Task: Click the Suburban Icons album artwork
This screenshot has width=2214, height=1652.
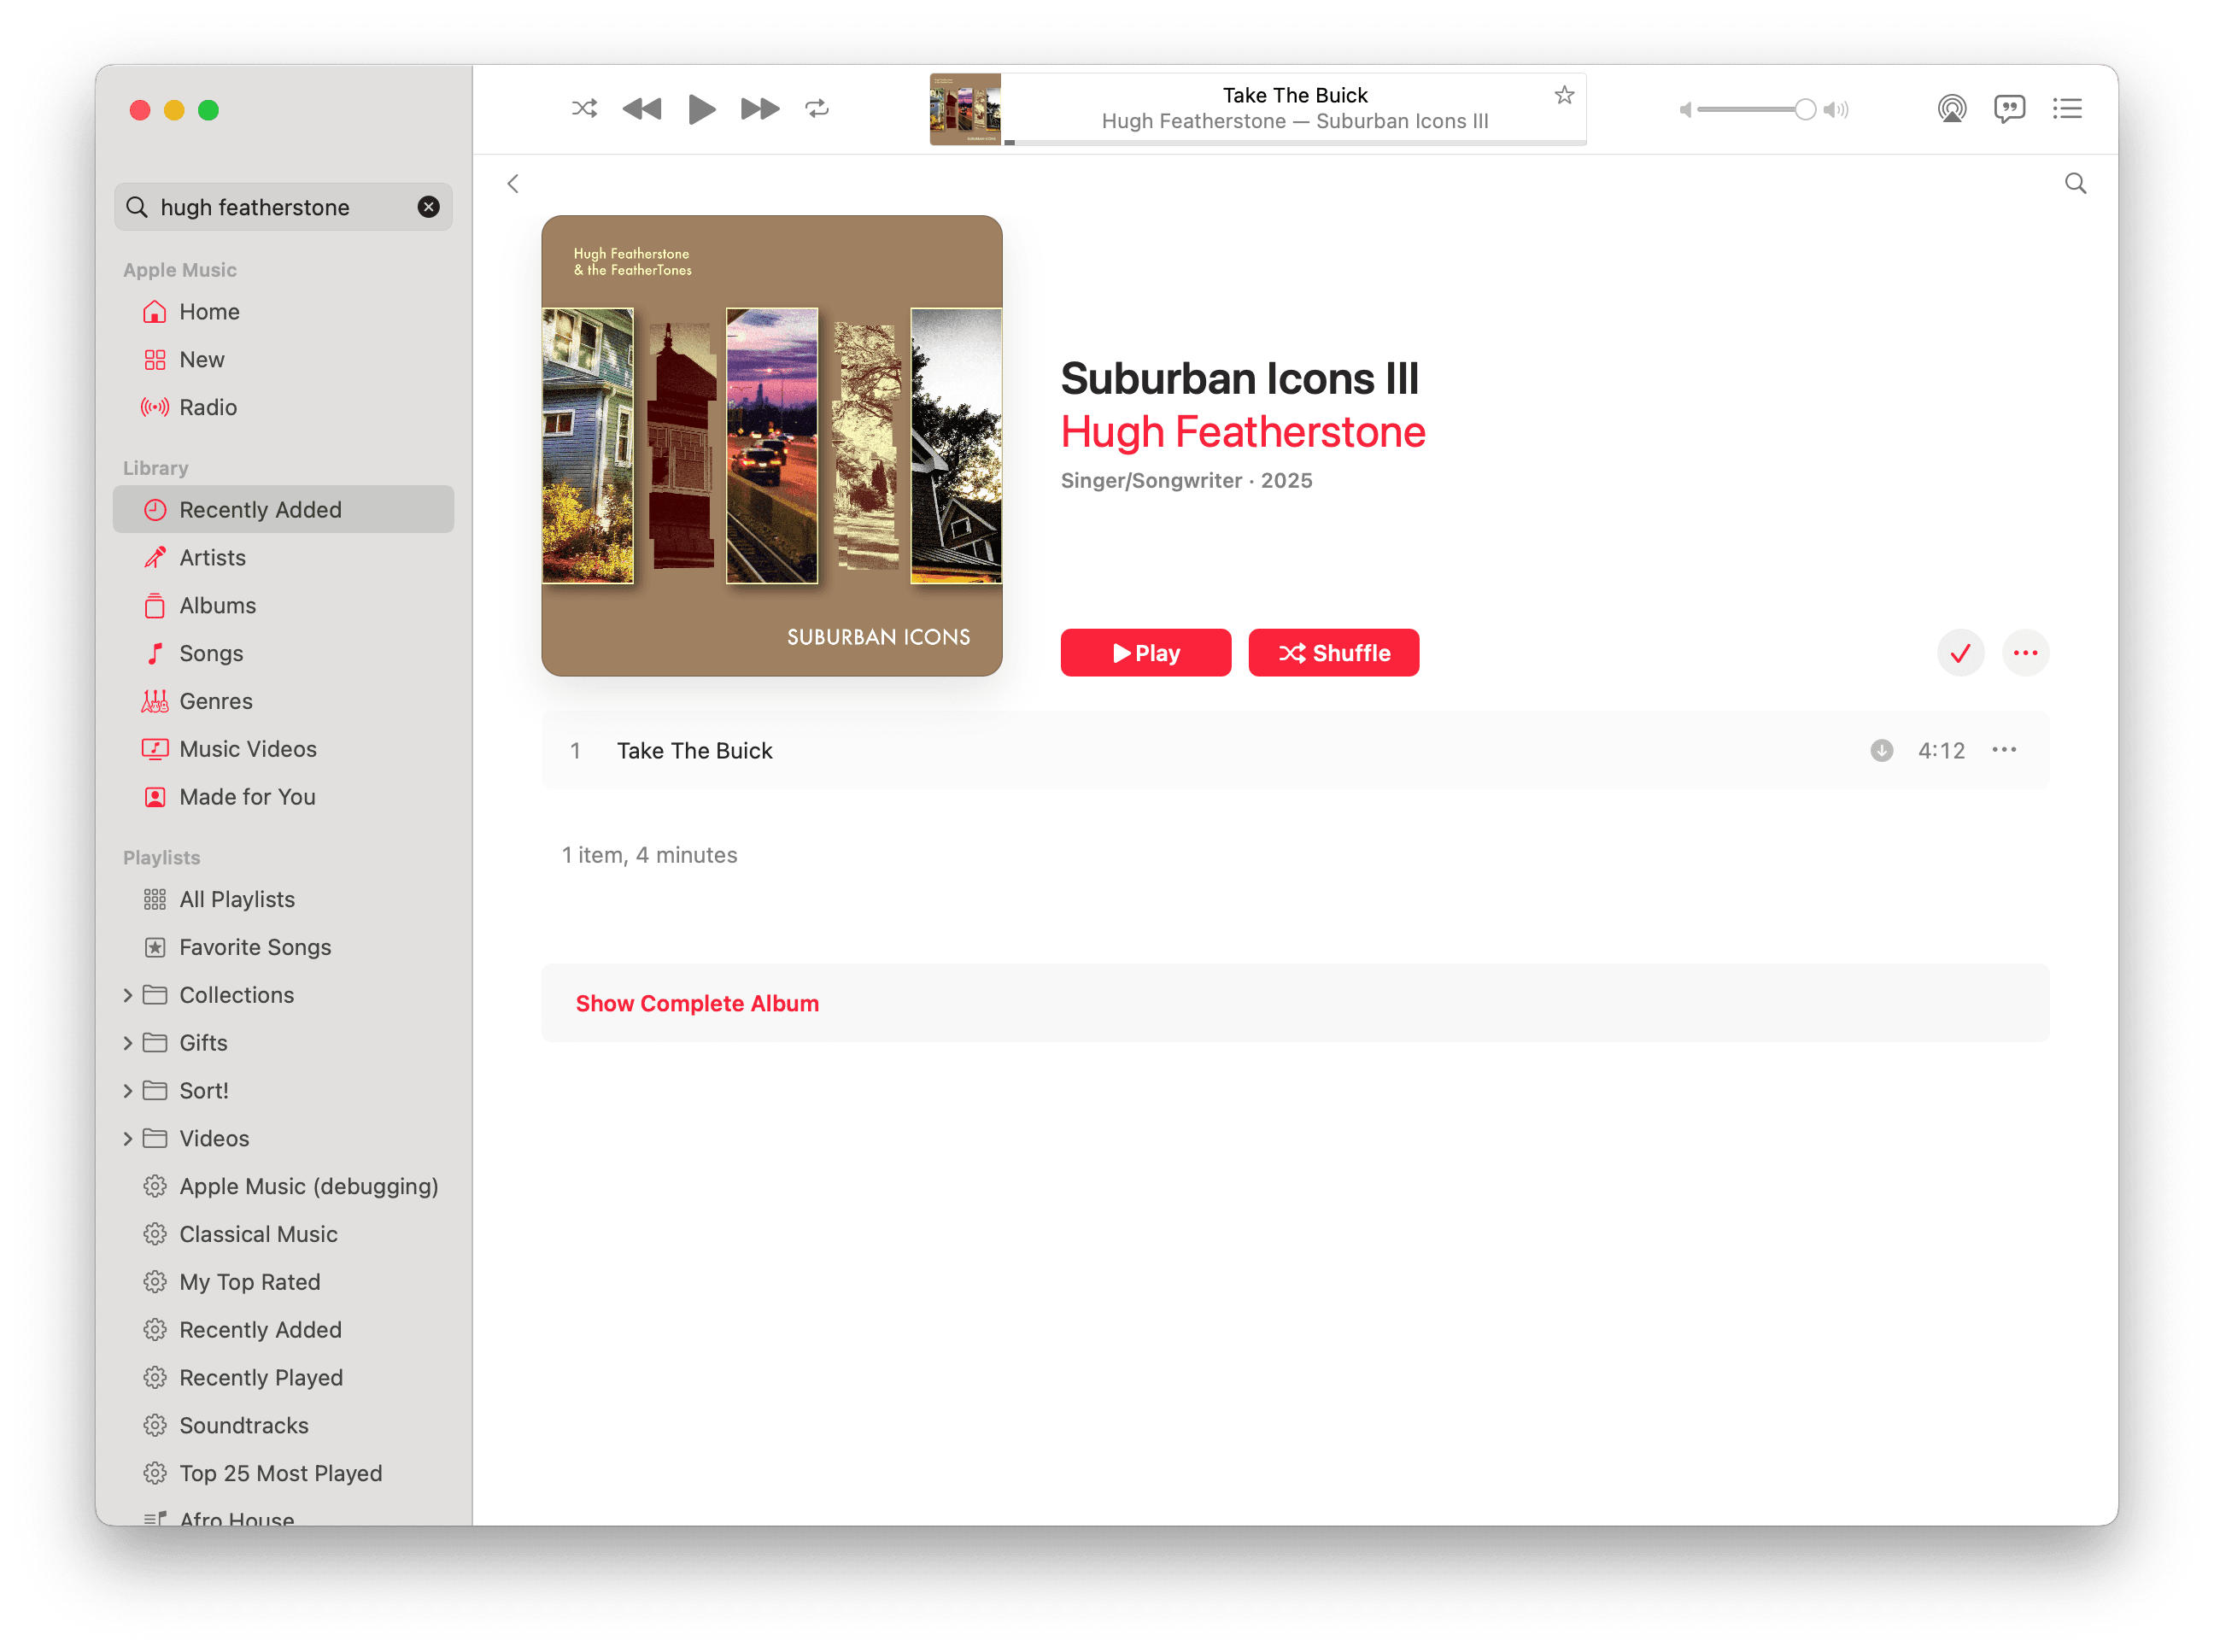Action: coord(771,446)
